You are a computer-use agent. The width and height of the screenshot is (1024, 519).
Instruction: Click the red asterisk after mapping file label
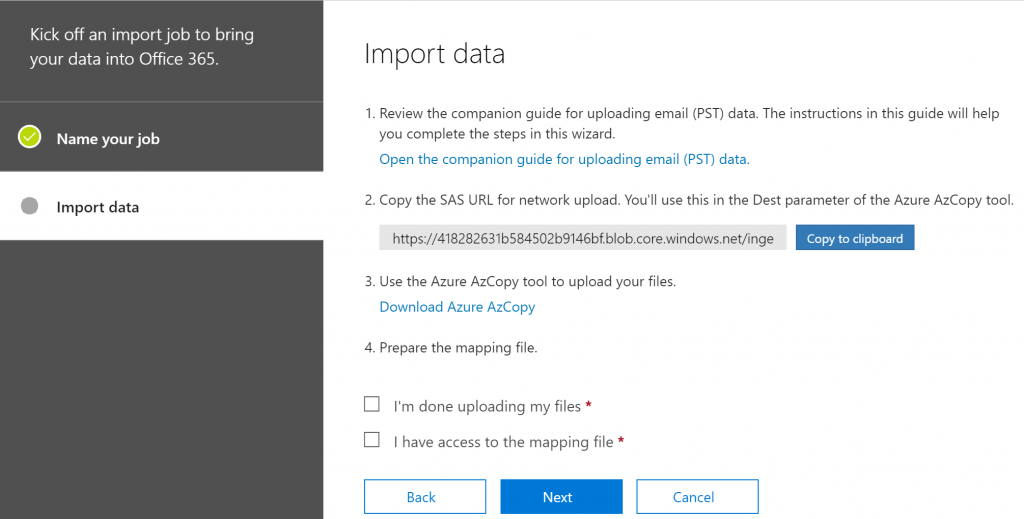(x=621, y=441)
